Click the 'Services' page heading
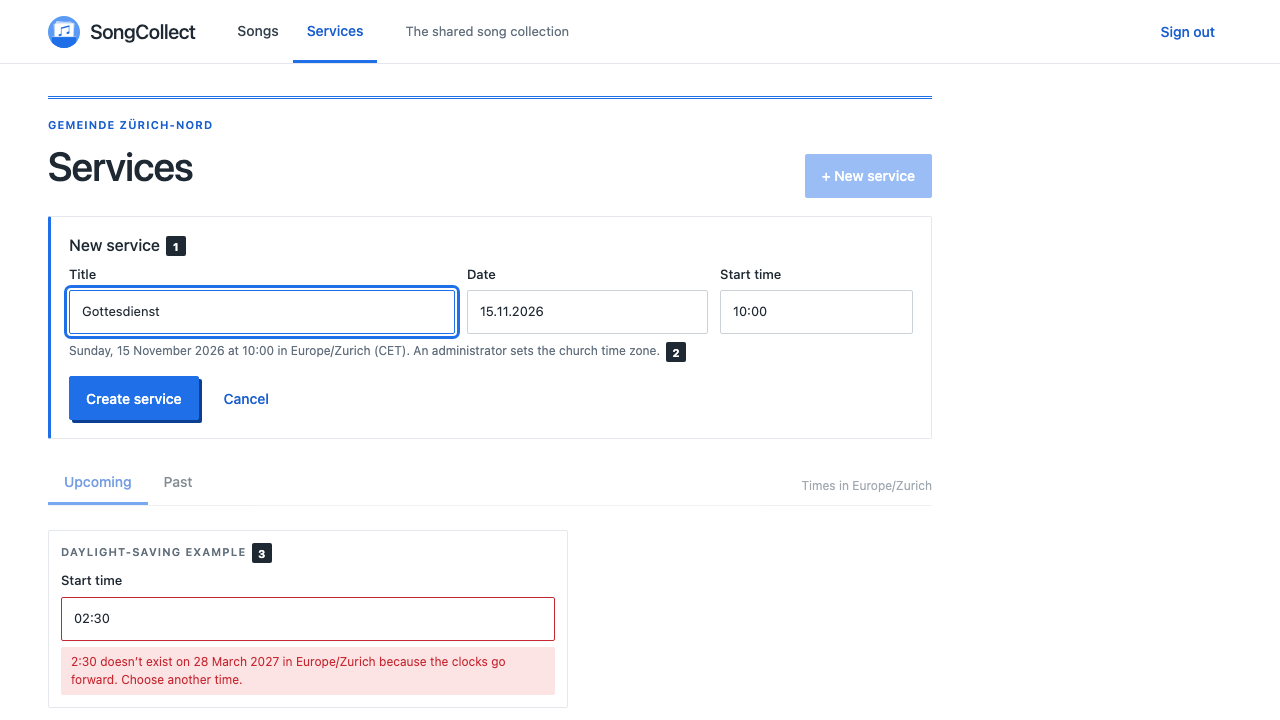The width and height of the screenshot is (1280, 720). click(x=120, y=167)
